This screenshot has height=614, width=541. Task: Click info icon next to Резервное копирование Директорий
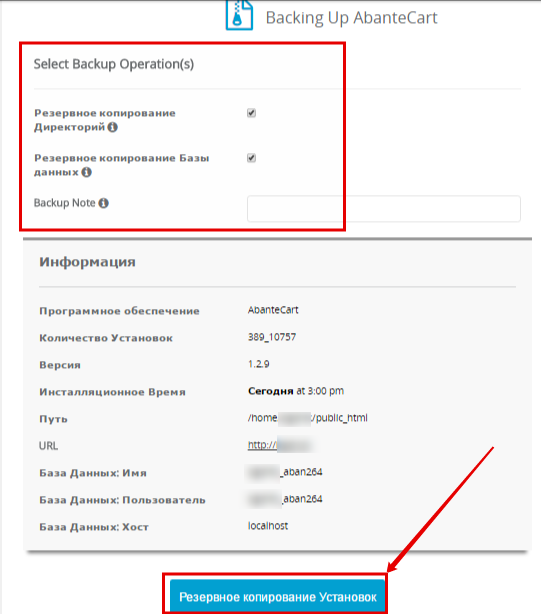[x=112, y=127]
